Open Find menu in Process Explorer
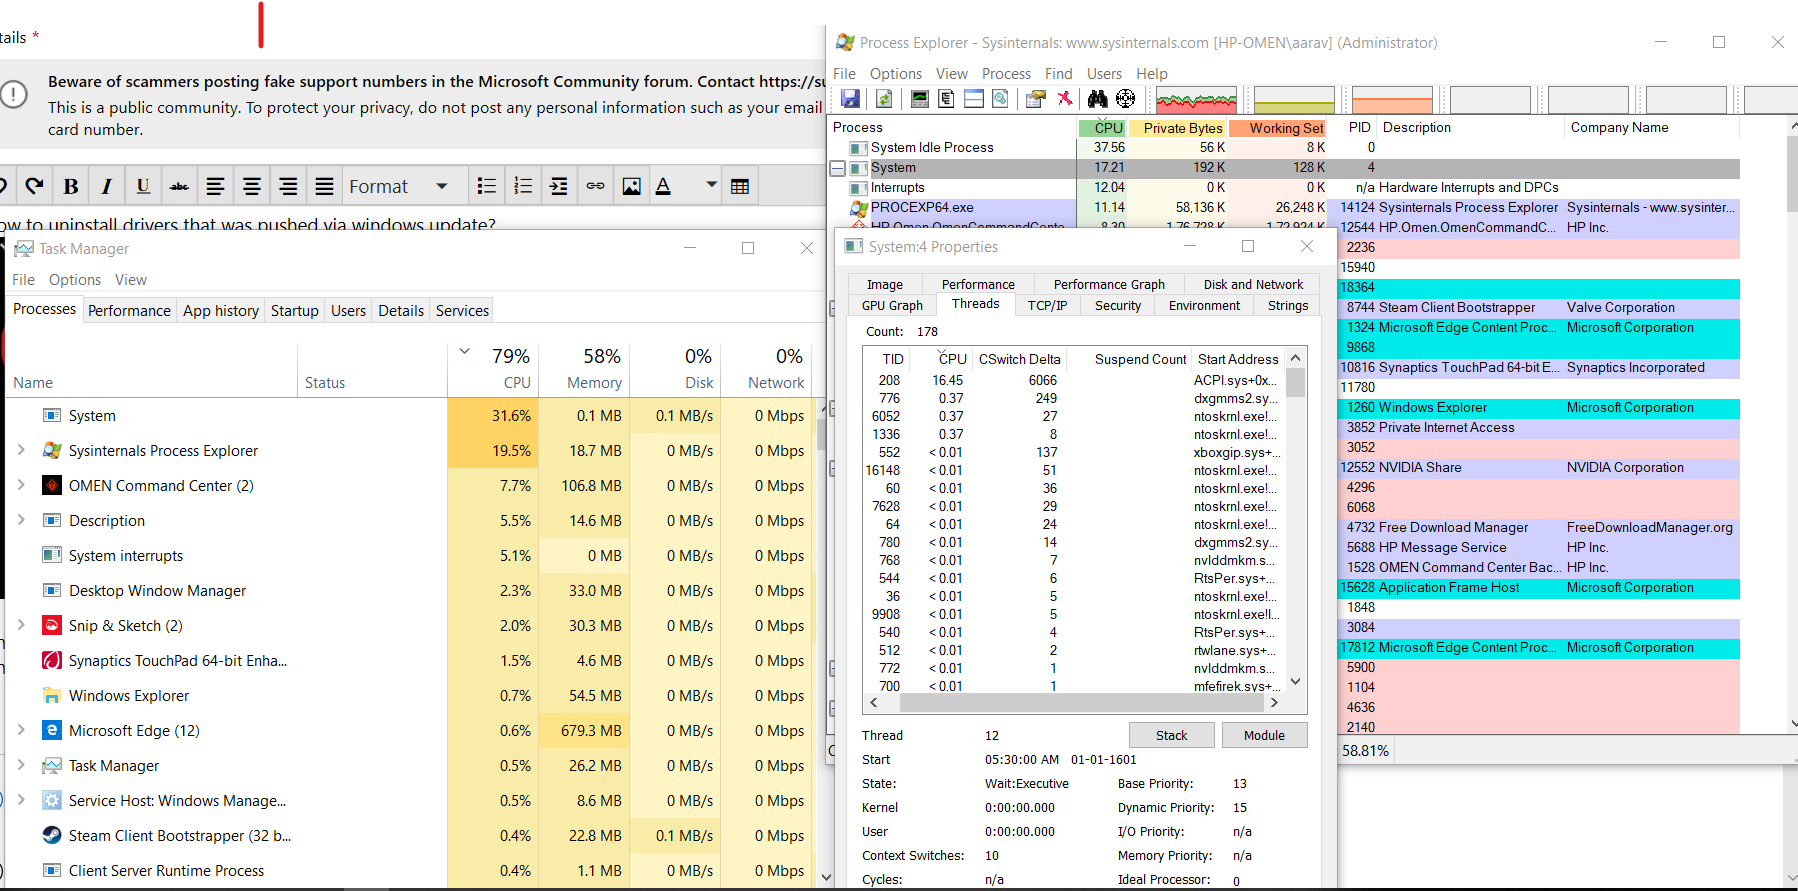 1058,74
